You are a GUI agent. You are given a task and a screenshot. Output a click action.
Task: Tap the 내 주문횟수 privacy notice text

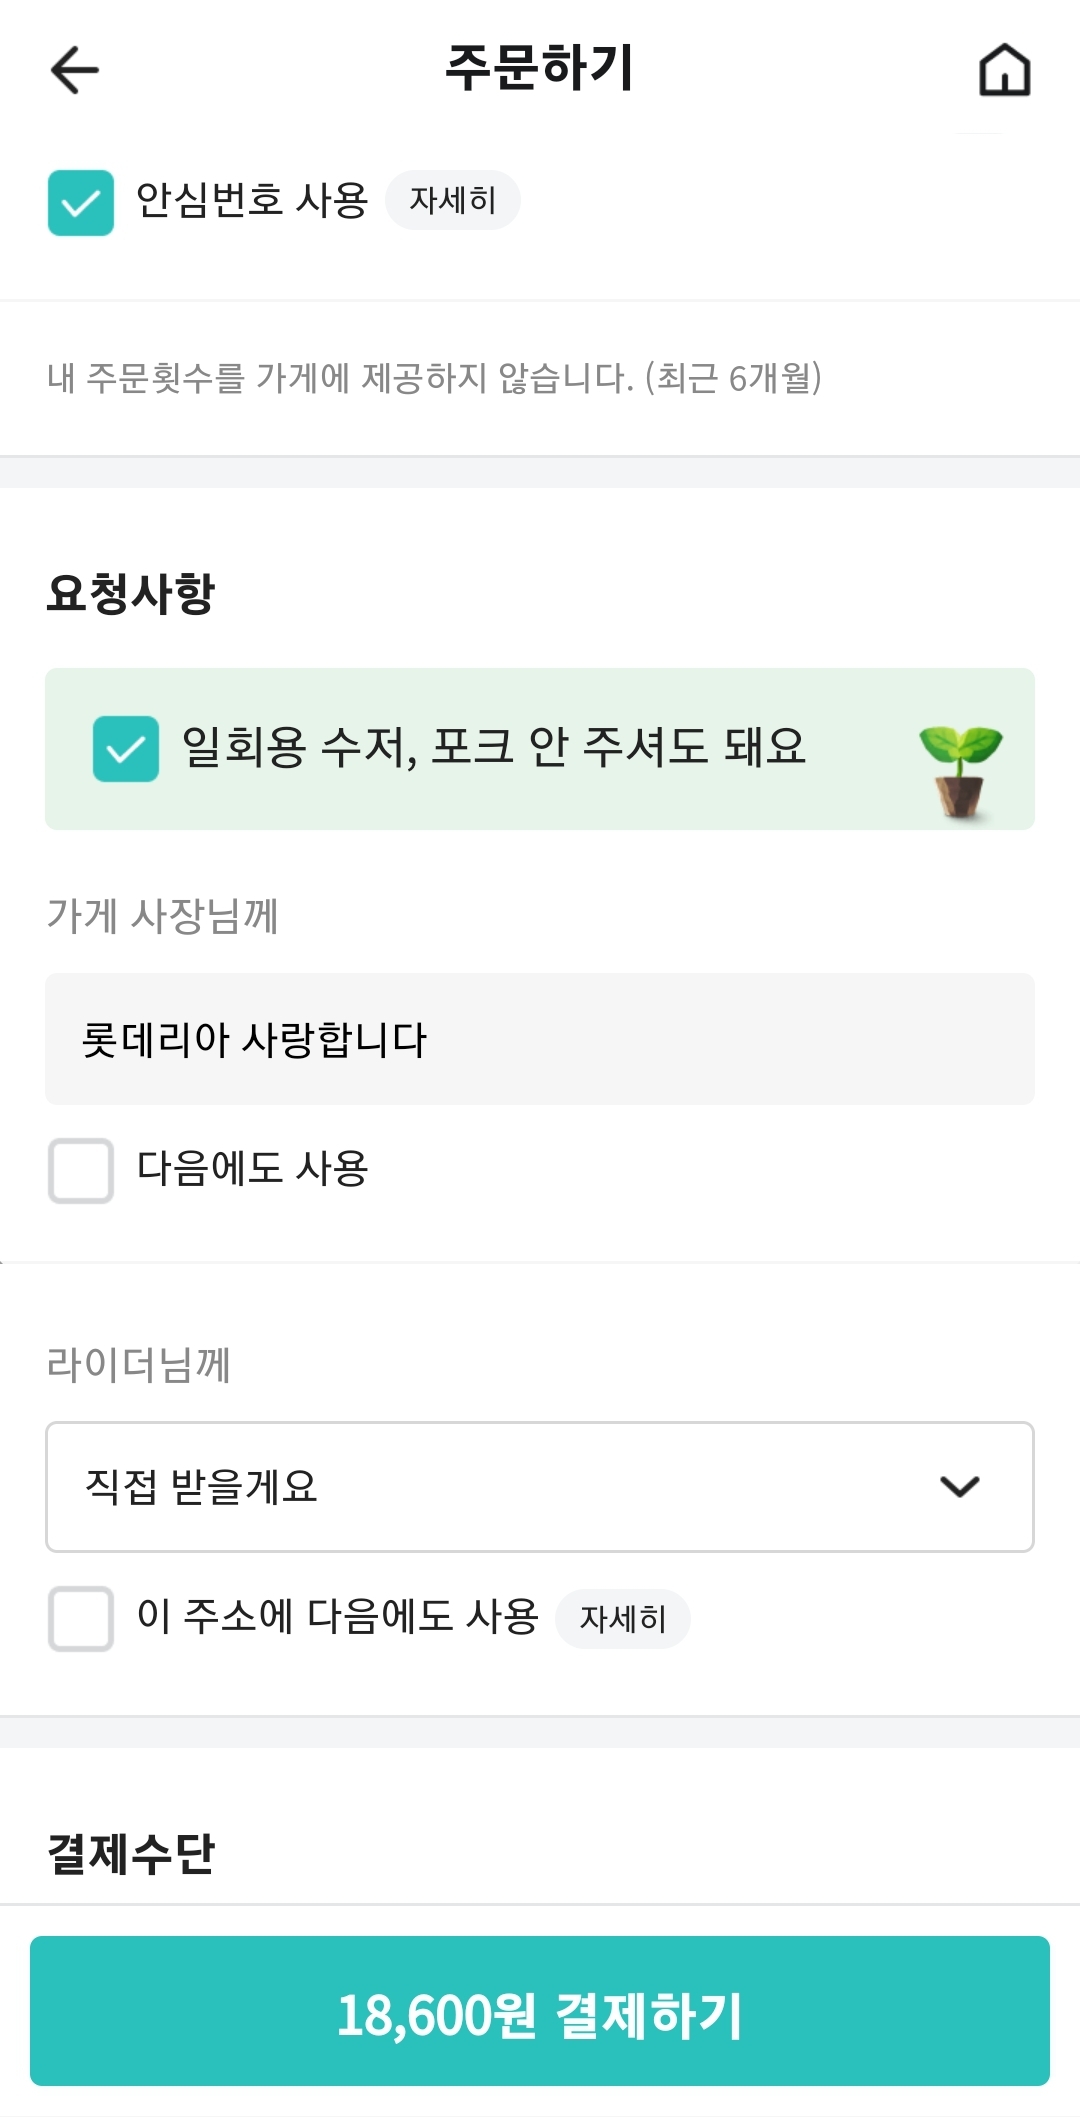pyautogui.click(x=435, y=378)
